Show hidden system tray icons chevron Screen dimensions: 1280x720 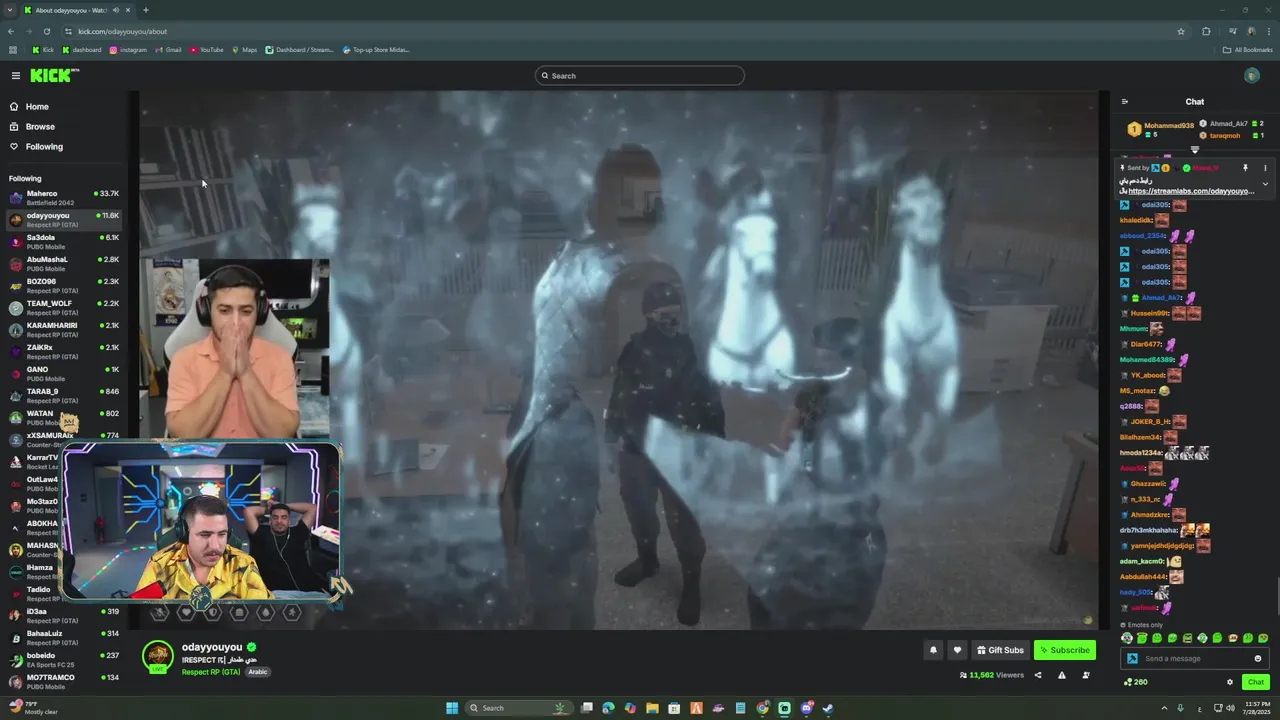[x=1163, y=708]
